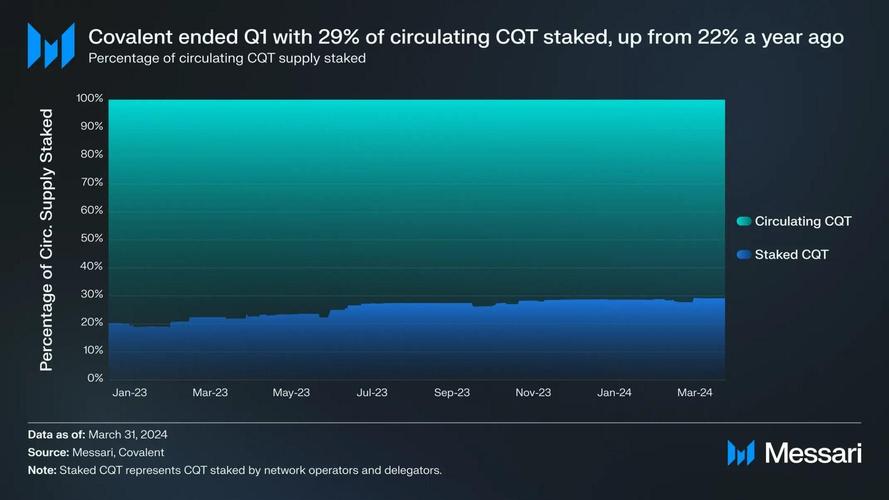
Task: Click the Staked CQT legend swatch
Action: 744,255
